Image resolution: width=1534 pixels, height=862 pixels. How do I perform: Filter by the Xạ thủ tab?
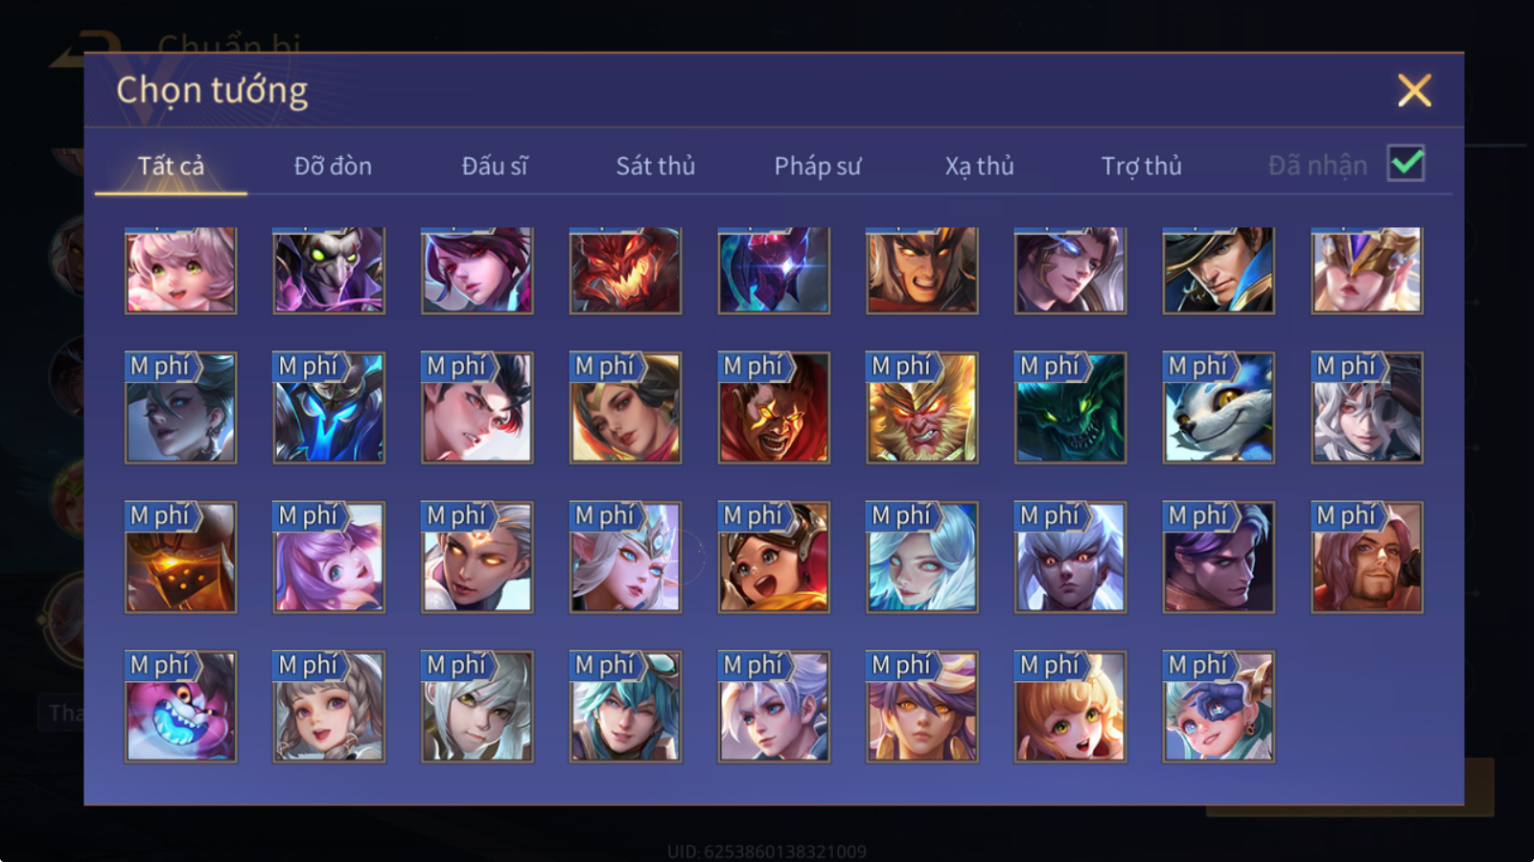pyautogui.click(x=979, y=166)
